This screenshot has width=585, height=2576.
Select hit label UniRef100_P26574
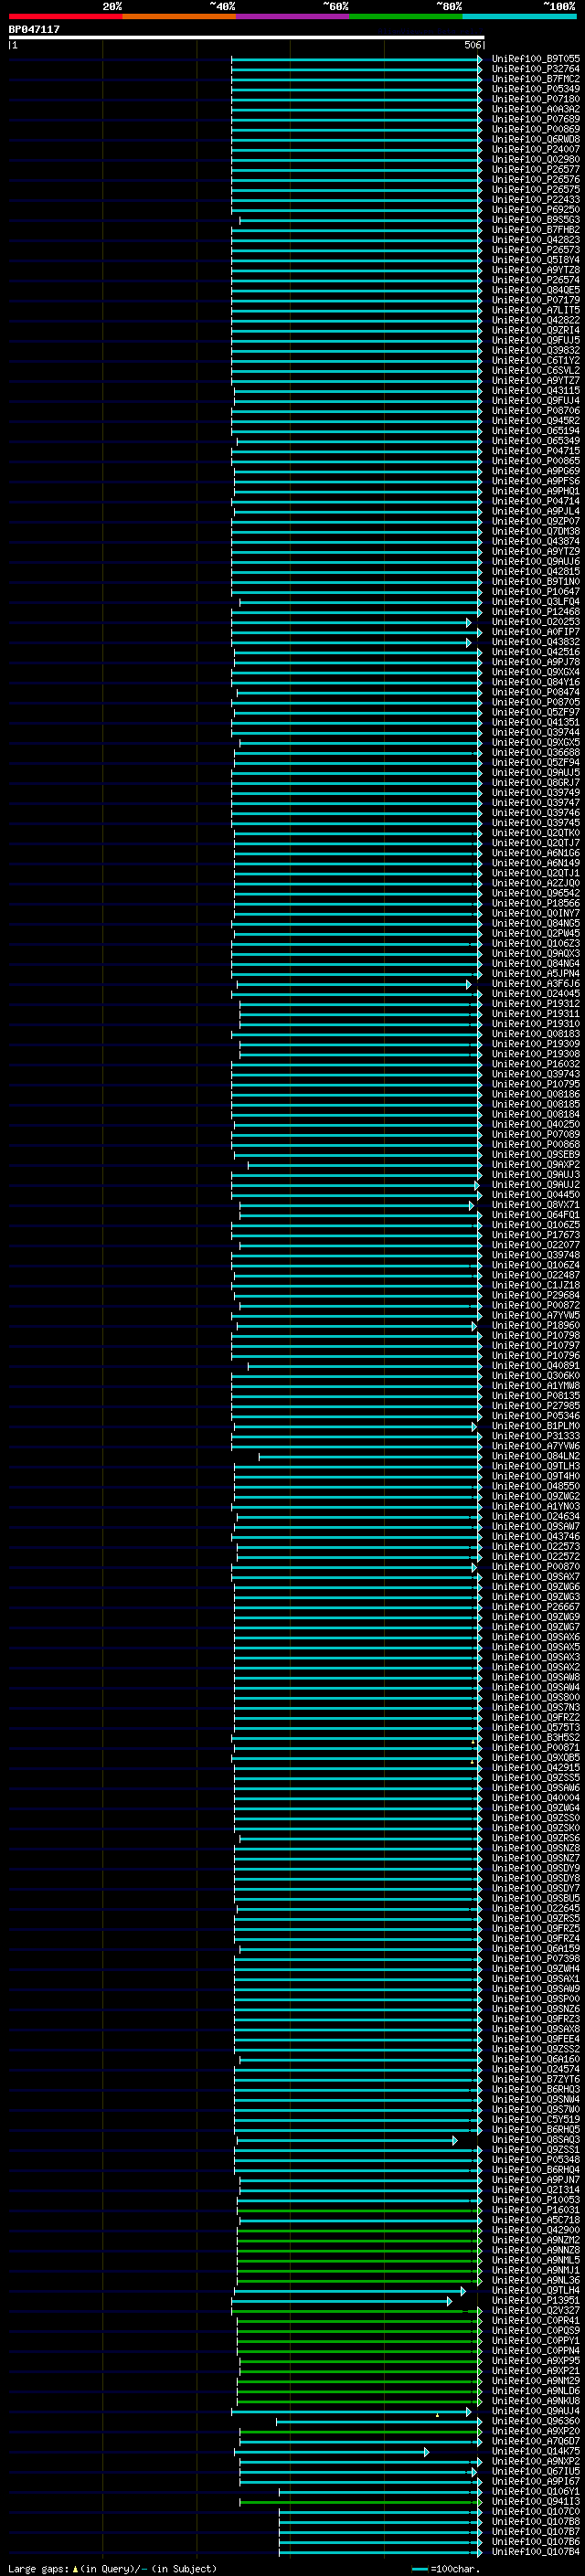pyautogui.click(x=536, y=280)
